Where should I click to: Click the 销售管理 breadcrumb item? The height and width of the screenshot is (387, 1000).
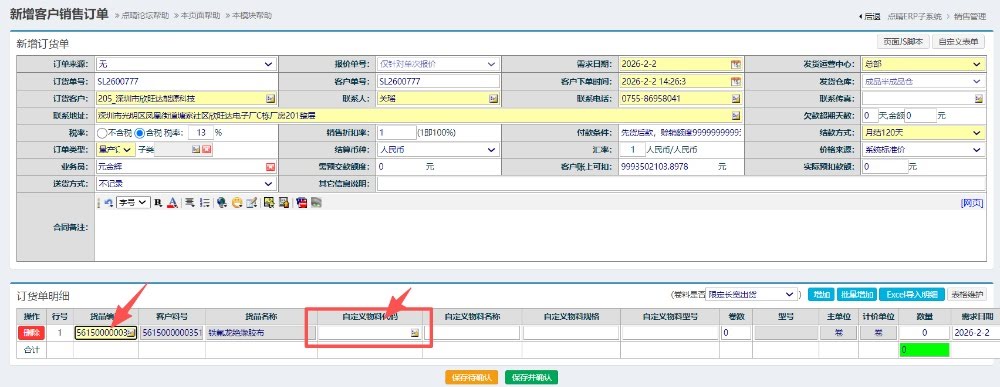(x=969, y=17)
